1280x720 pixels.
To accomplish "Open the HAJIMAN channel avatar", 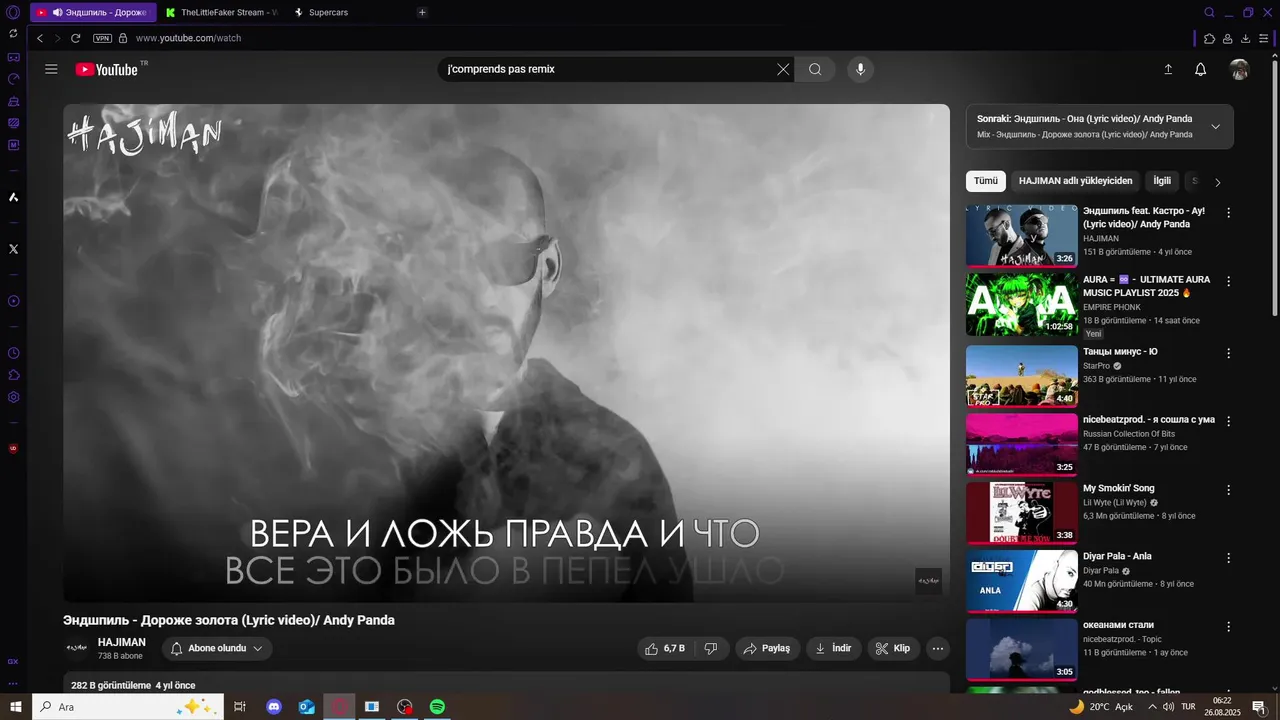I will 77,648.
